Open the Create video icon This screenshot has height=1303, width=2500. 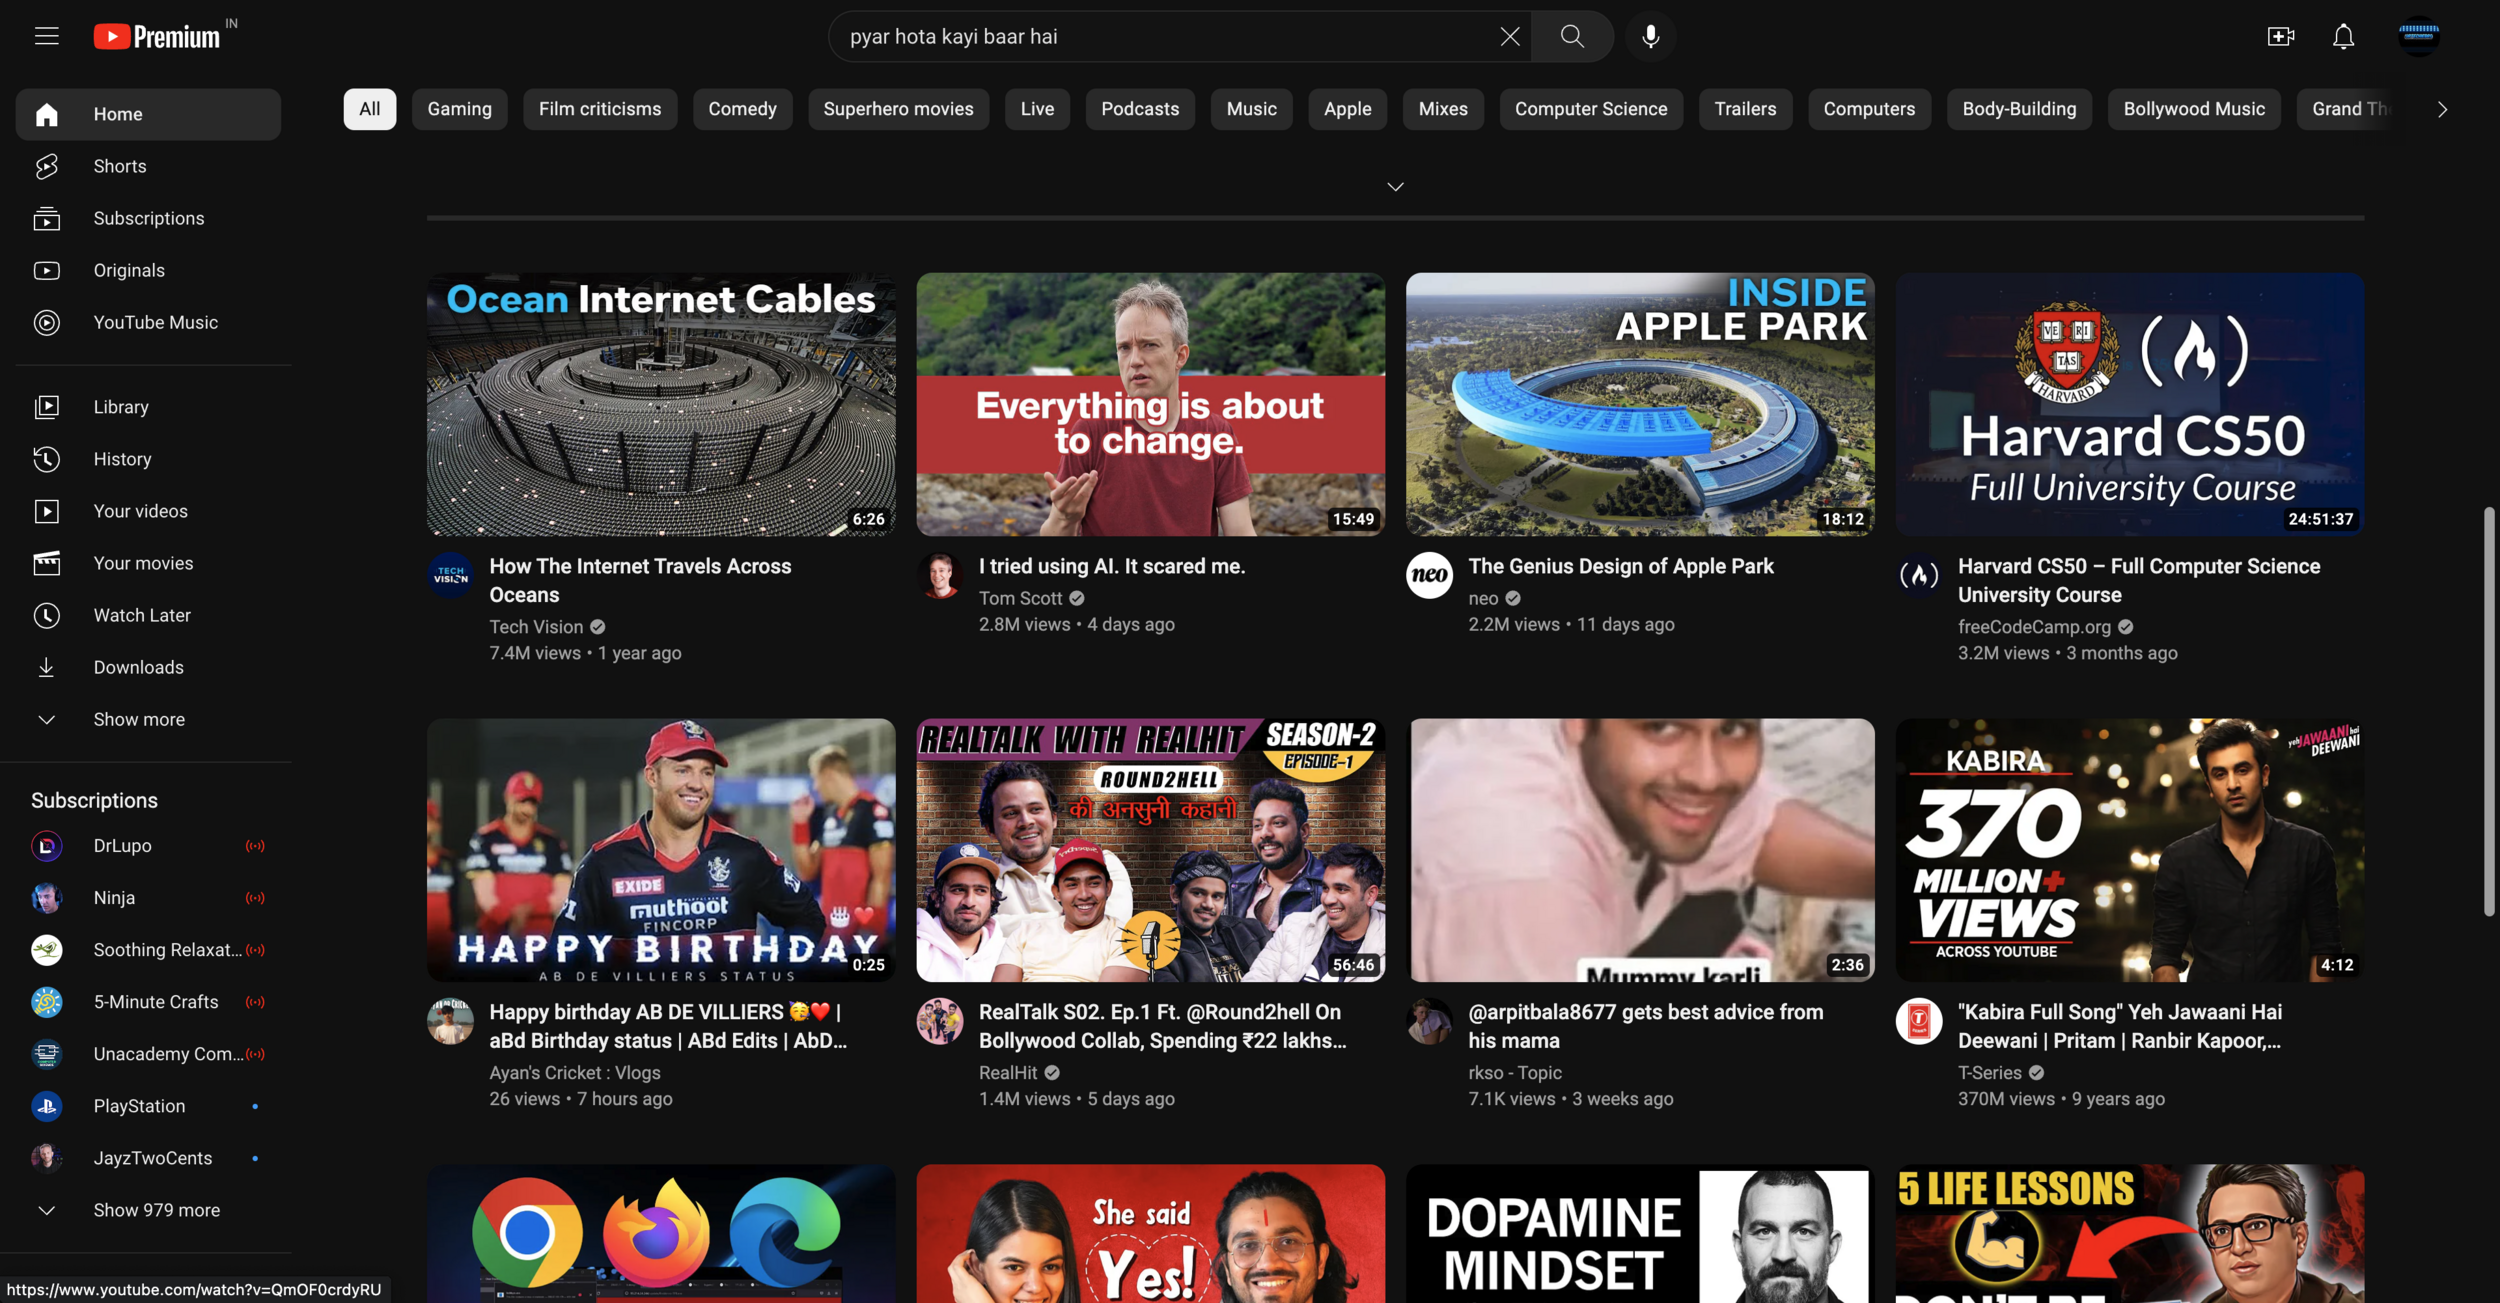[2280, 37]
